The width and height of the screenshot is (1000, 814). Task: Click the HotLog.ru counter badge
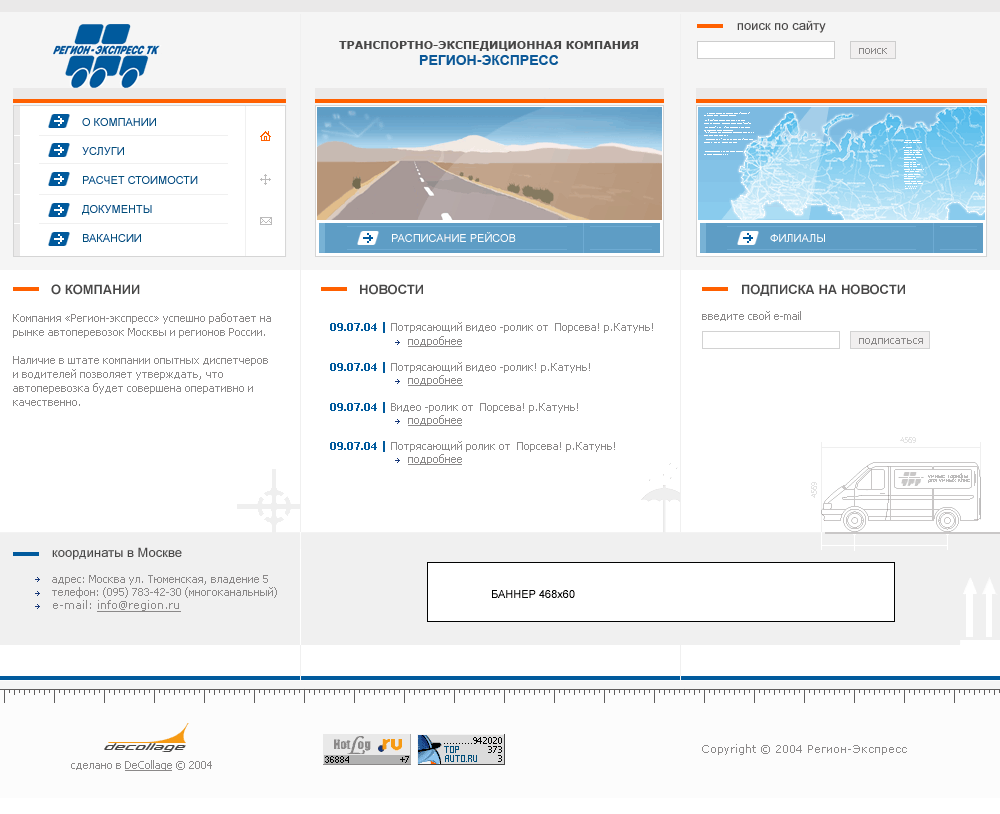coord(367,750)
